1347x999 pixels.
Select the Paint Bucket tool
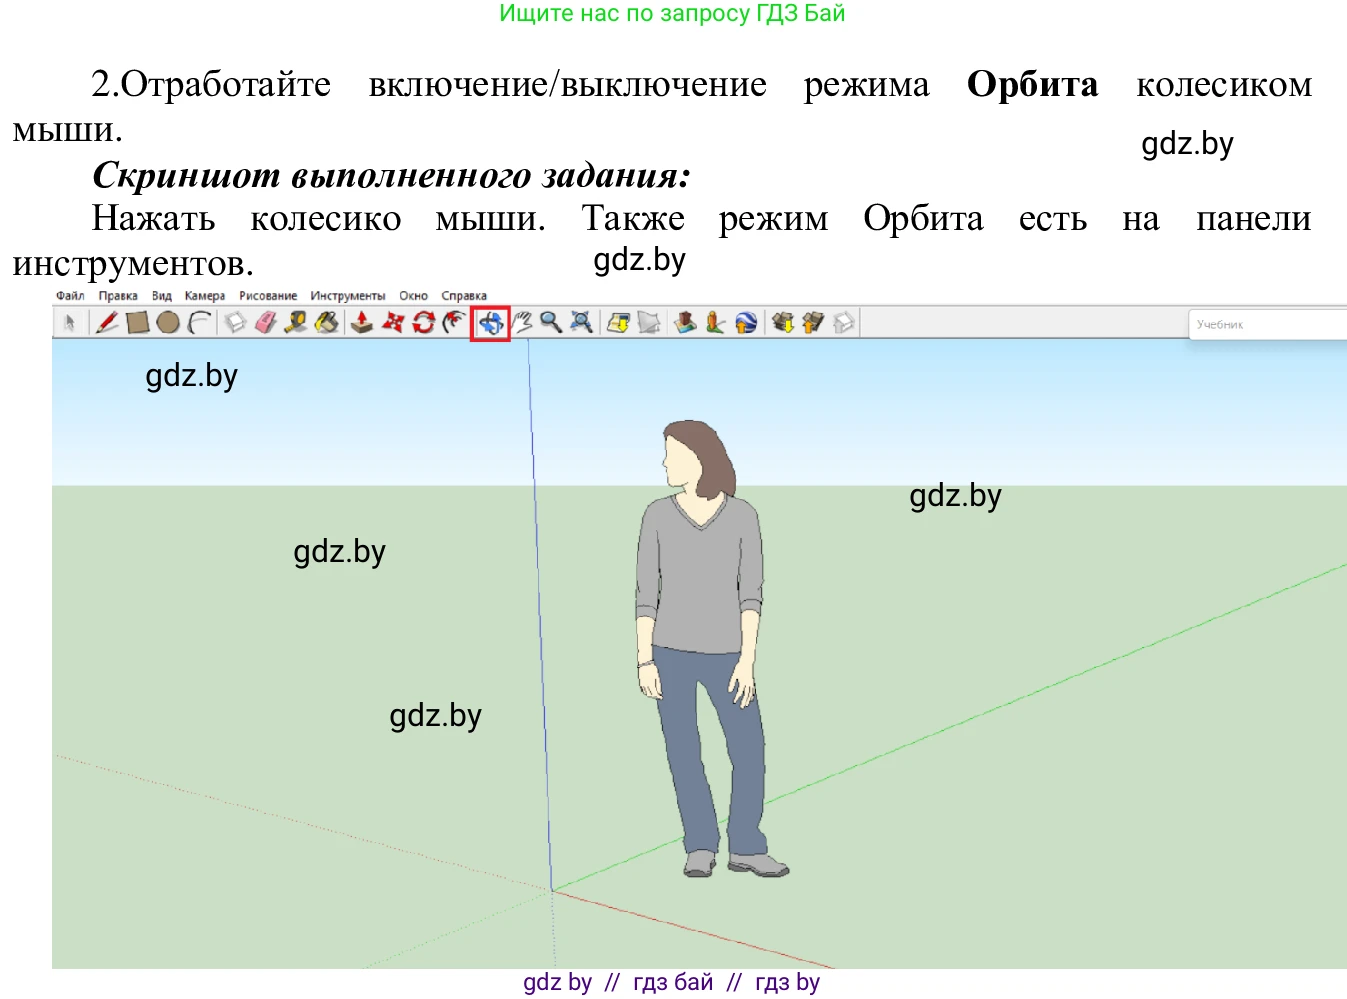(327, 322)
